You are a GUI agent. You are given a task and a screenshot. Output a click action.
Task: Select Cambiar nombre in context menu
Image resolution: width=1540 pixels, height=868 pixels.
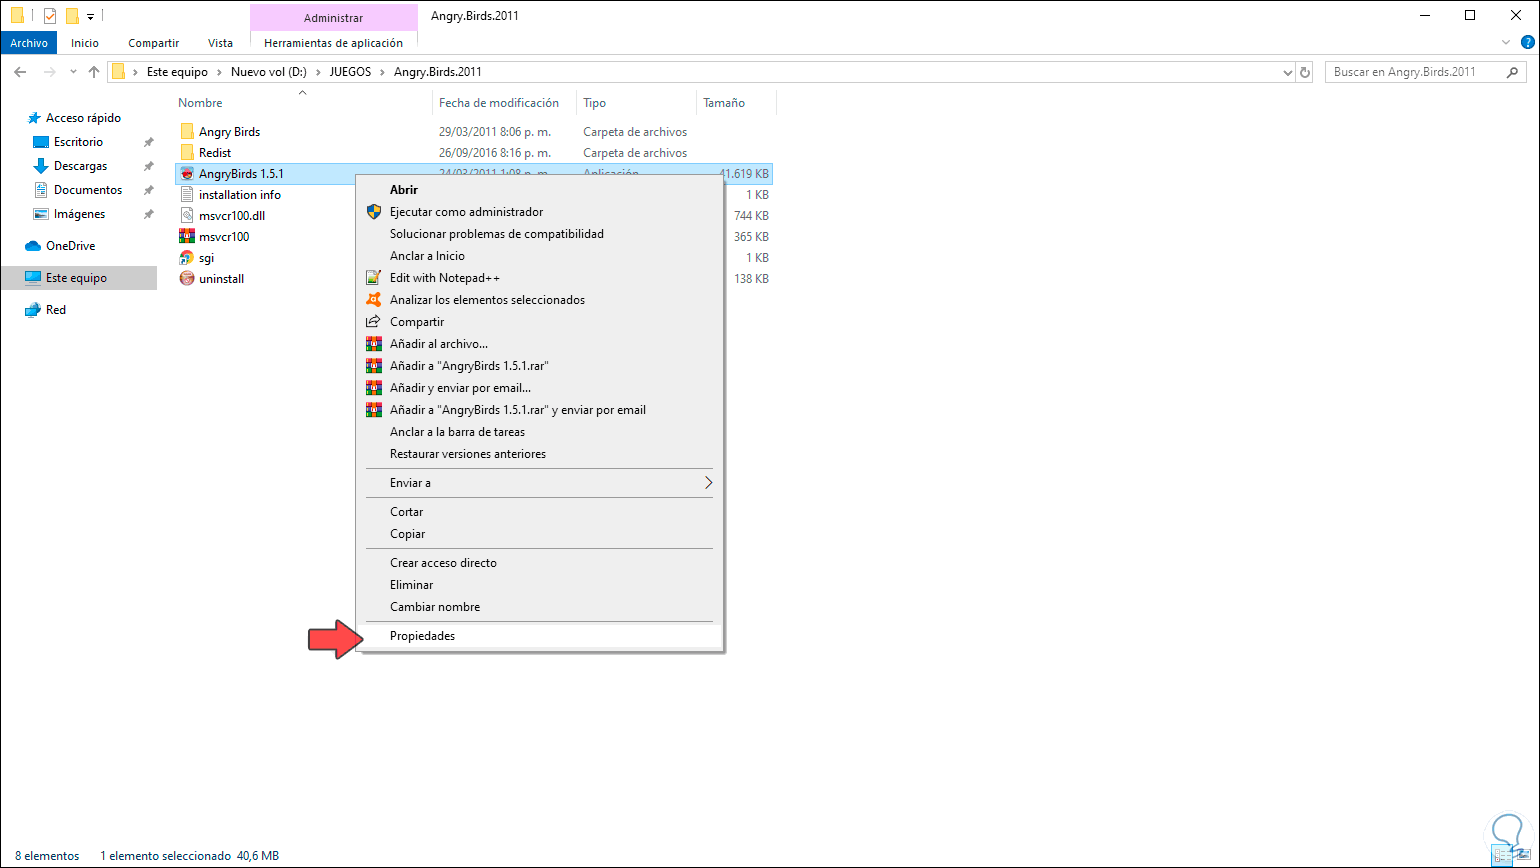[x=540, y=607]
